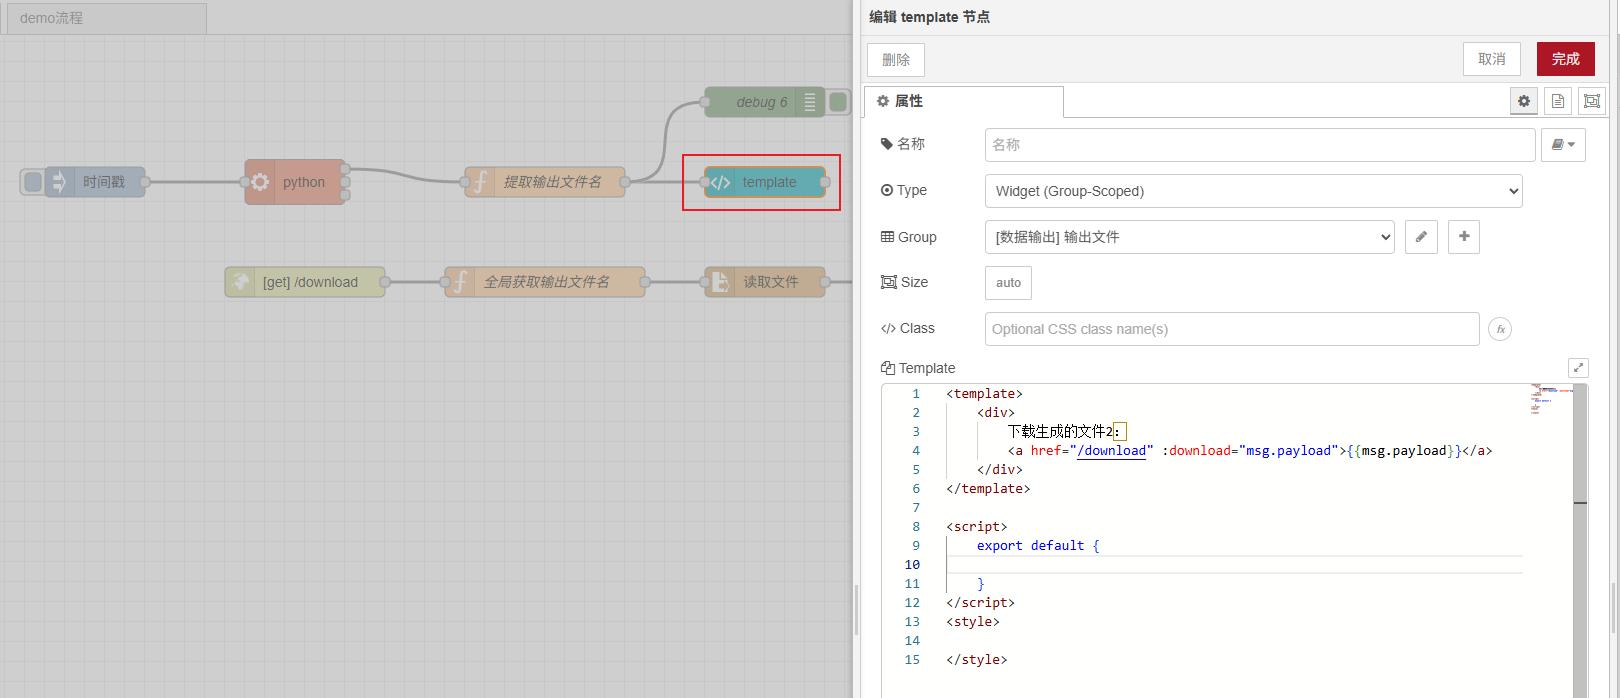
Task: Click 完成 done button
Action: click(1566, 59)
